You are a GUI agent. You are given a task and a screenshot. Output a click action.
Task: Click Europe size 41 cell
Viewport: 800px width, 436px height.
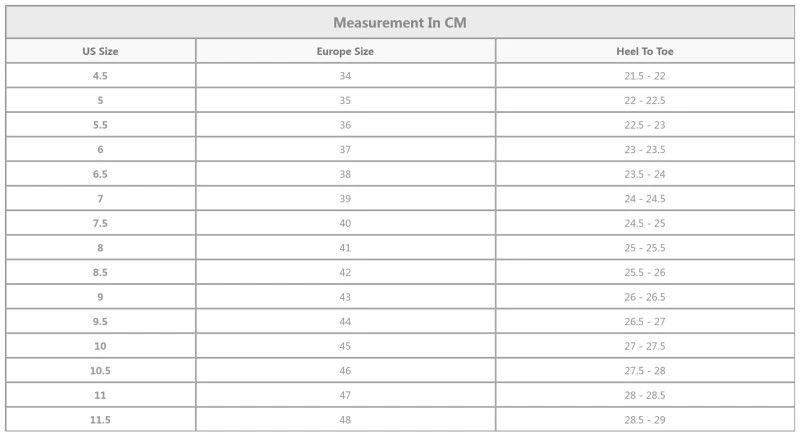[345, 248]
